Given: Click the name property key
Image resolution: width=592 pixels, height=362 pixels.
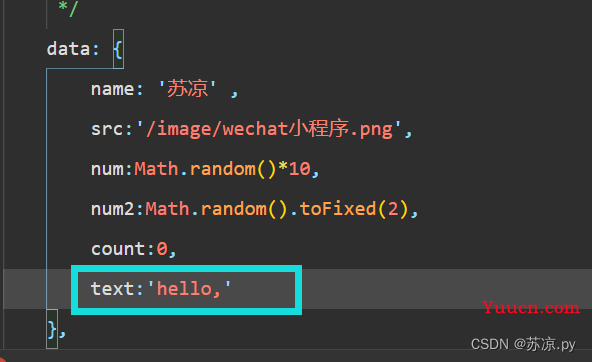Looking at the screenshot, I should 113,89.
